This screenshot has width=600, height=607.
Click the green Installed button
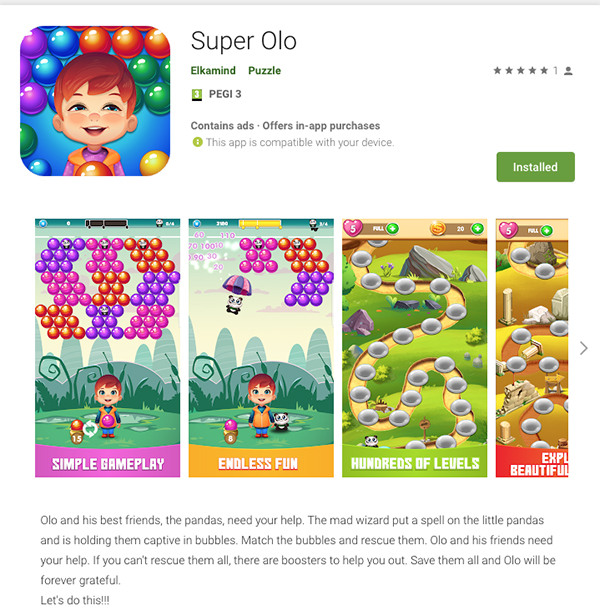pyautogui.click(x=535, y=167)
